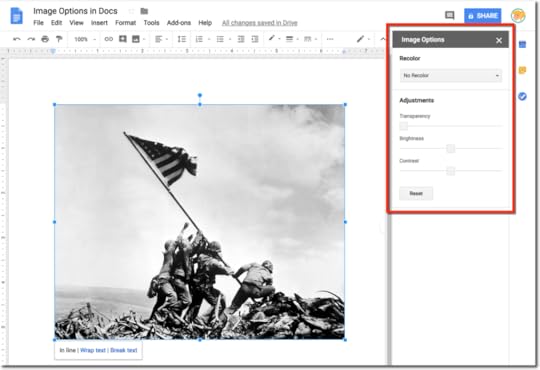Expand the Border dash dropdown arrow
The width and height of the screenshot is (540, 370).
pyautogui.click(x=316, y=39)
